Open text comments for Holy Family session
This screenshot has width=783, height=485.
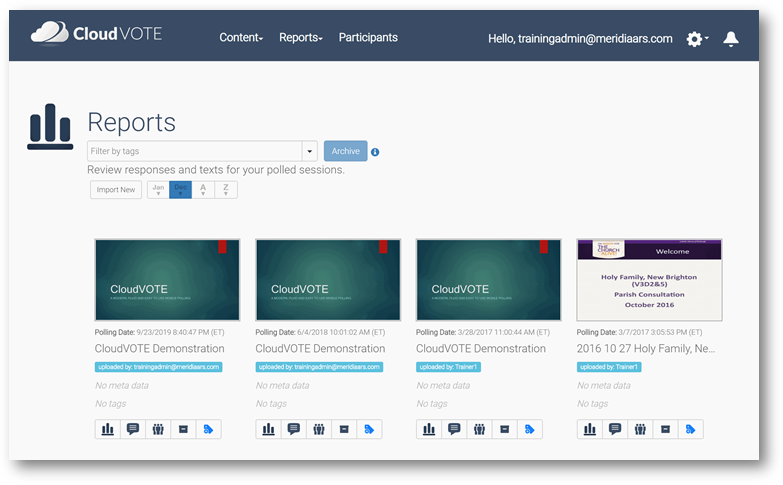615,429
